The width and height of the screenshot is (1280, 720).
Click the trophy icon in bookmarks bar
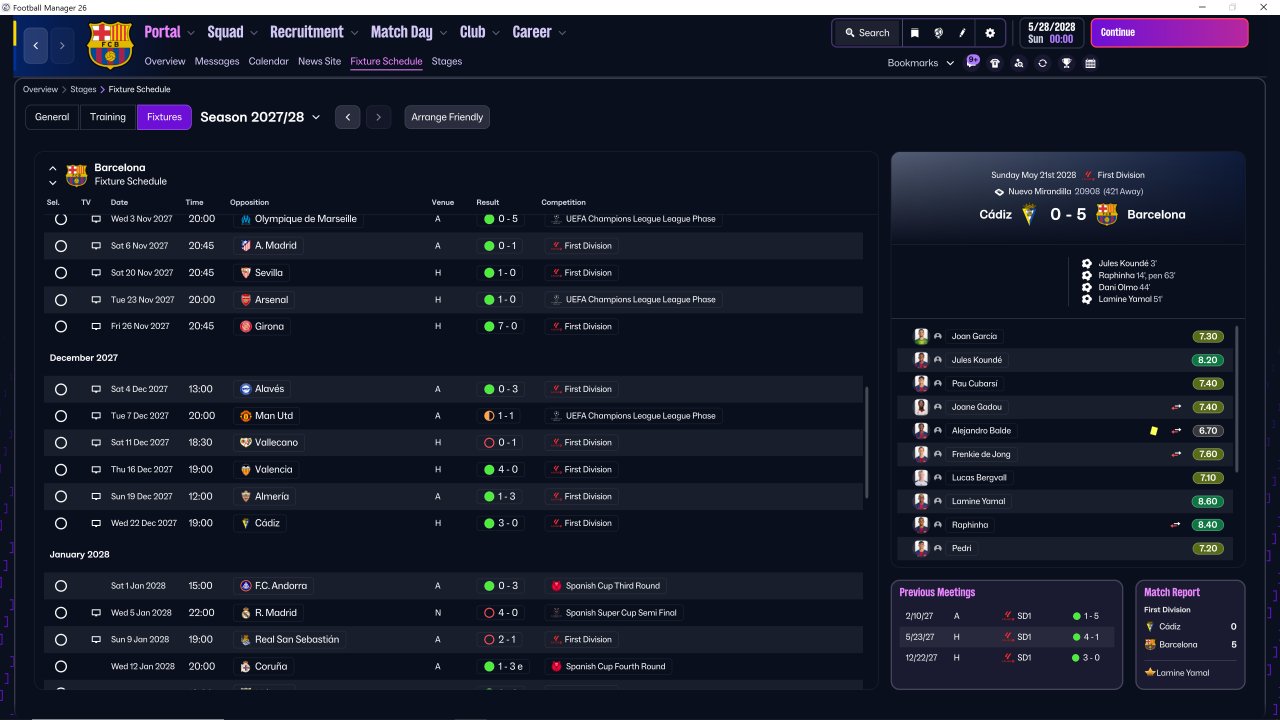point(1067,63)
